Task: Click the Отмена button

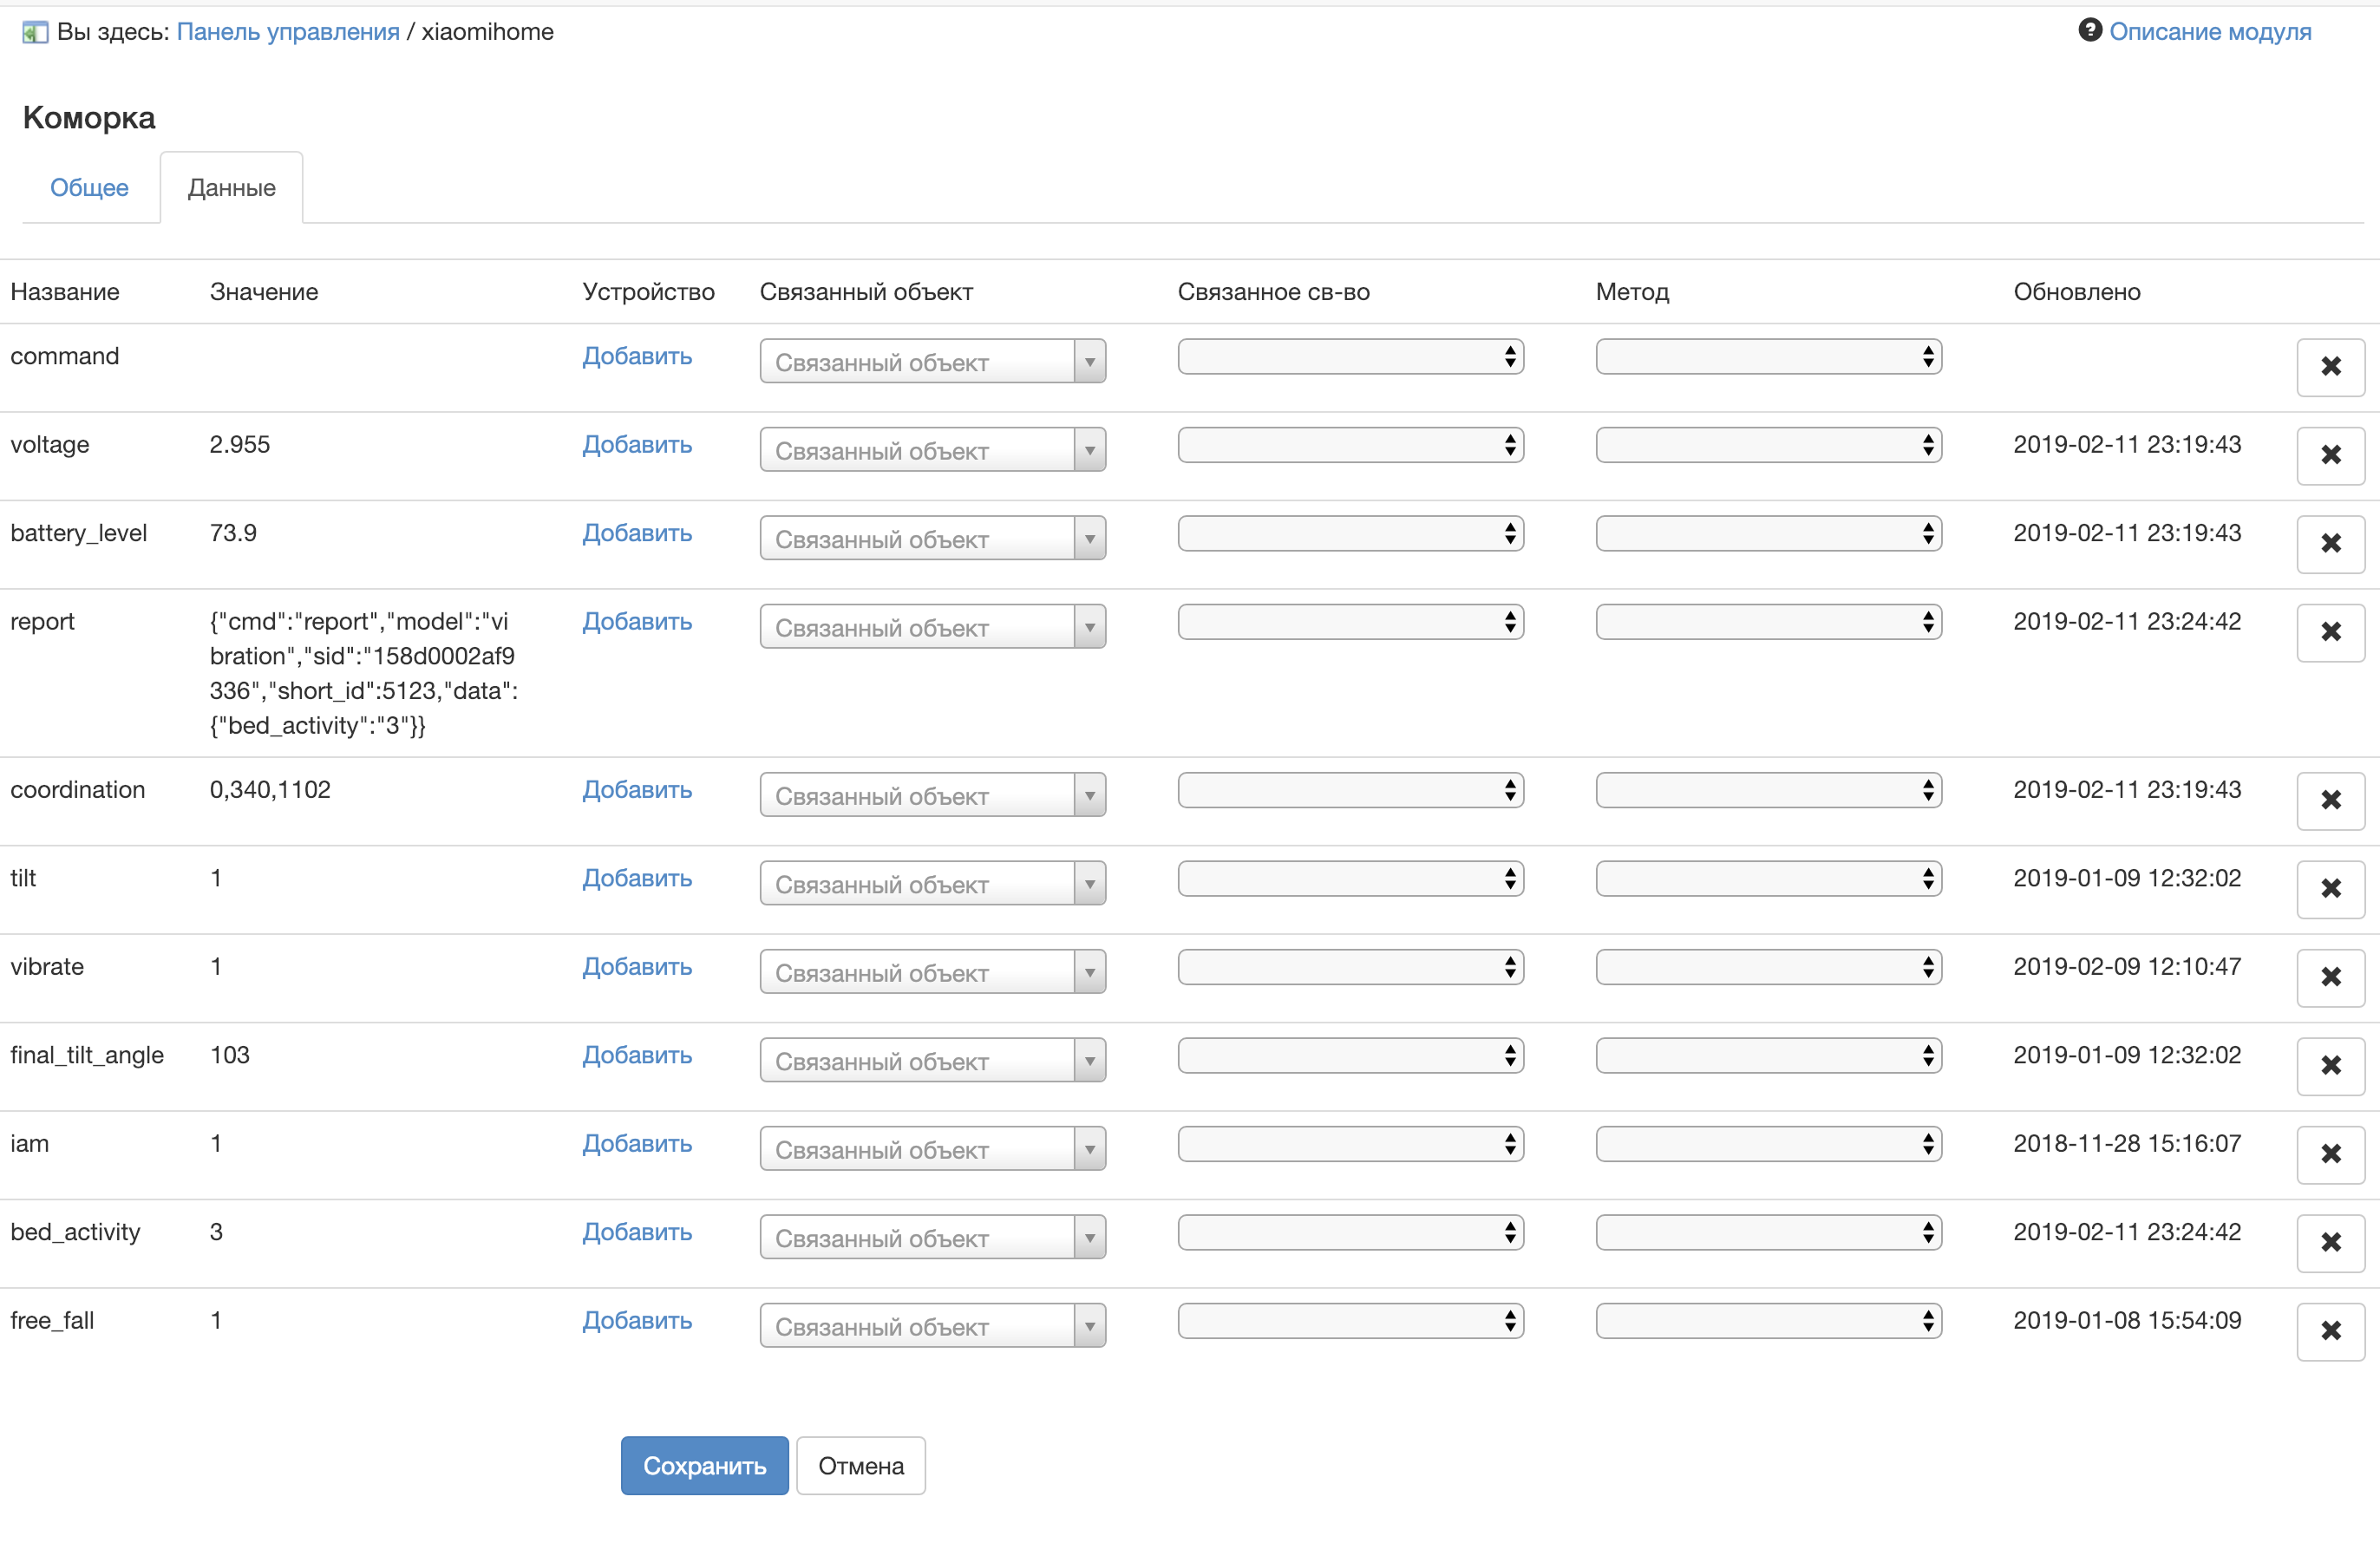Action: (x=860, y=1465)
